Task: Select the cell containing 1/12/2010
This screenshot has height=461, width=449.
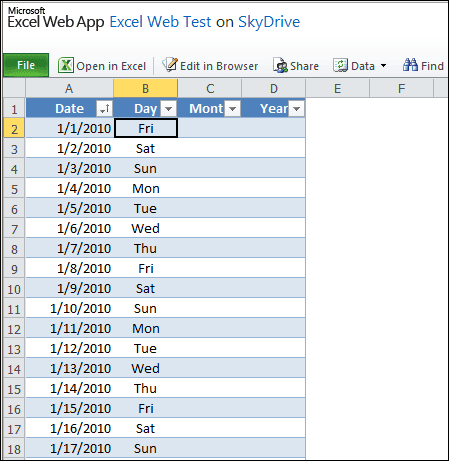Action: tap(69, 348)
